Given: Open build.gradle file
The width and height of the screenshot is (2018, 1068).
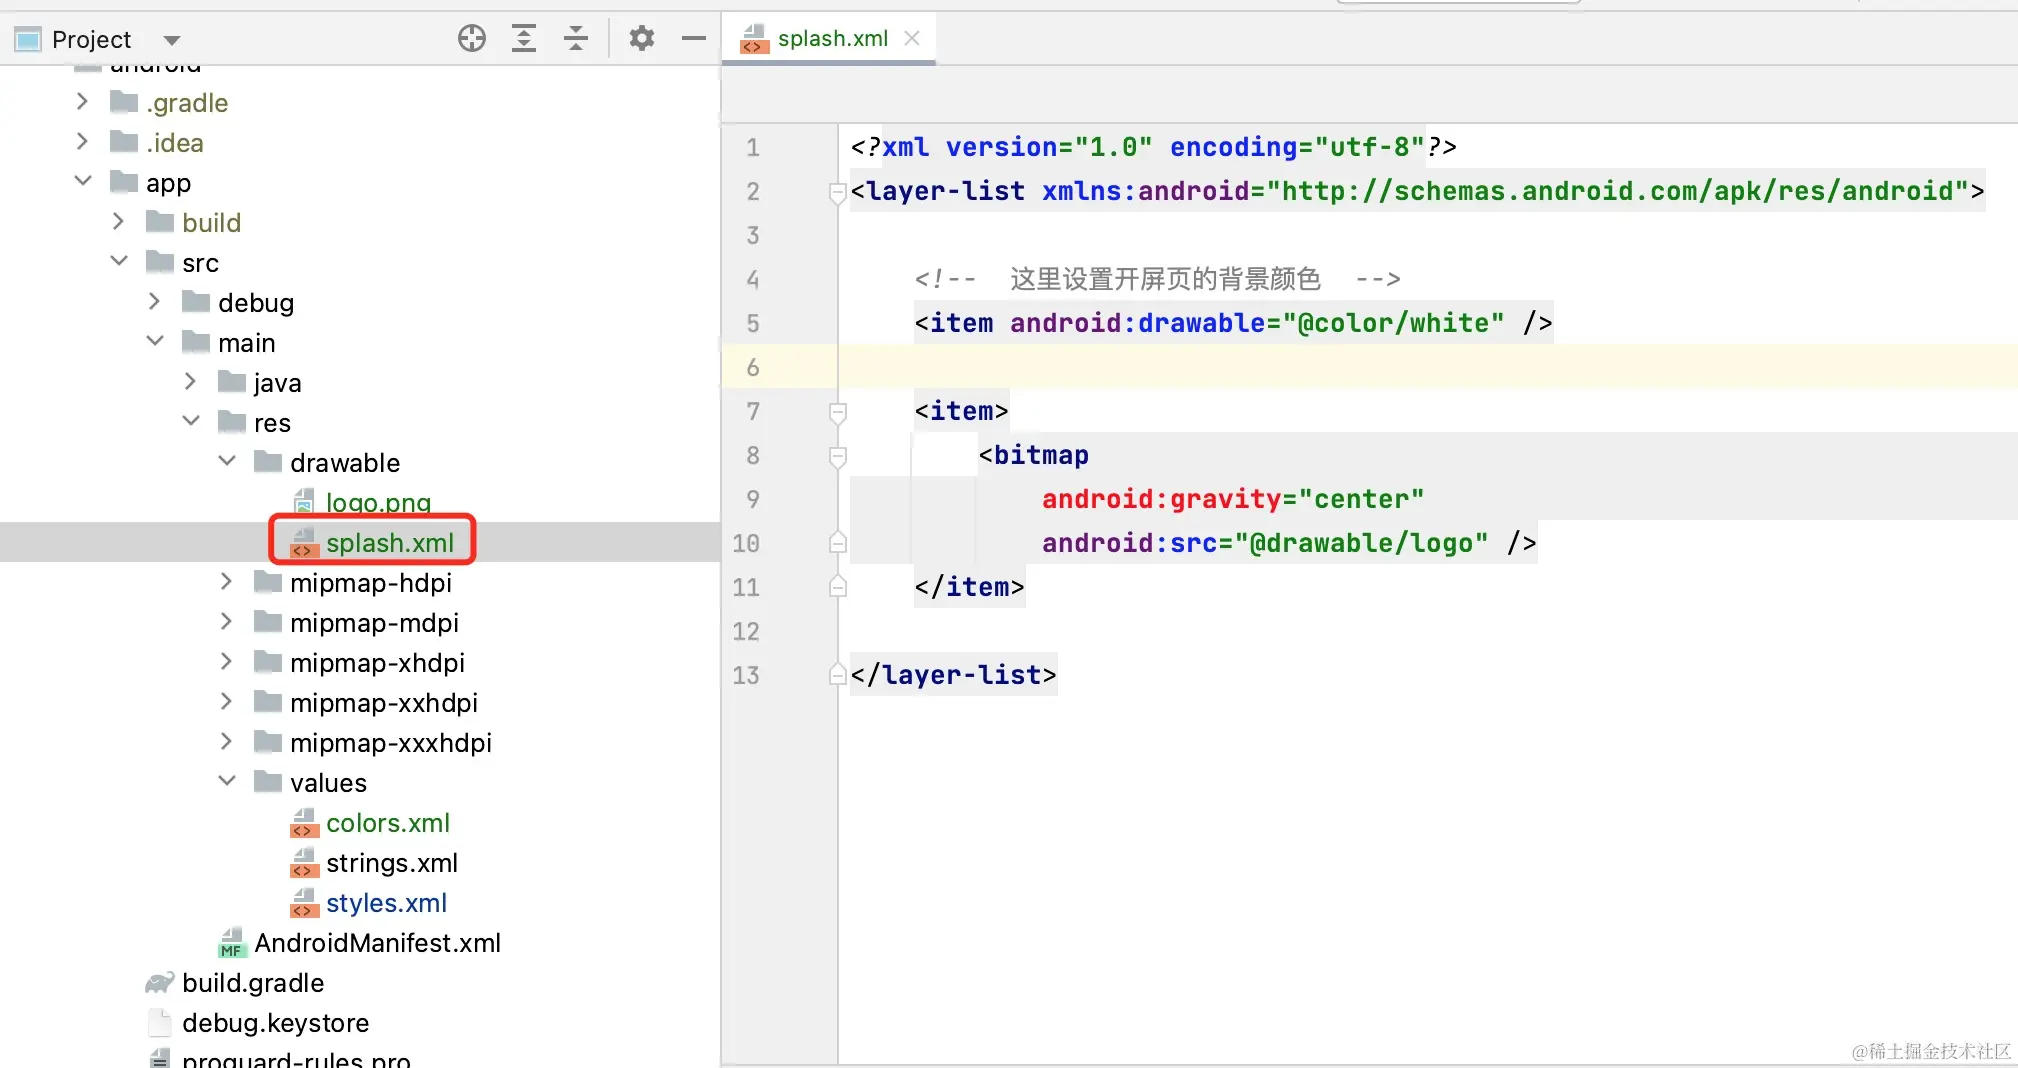Looking at the screenshot, I should point(253,982).
